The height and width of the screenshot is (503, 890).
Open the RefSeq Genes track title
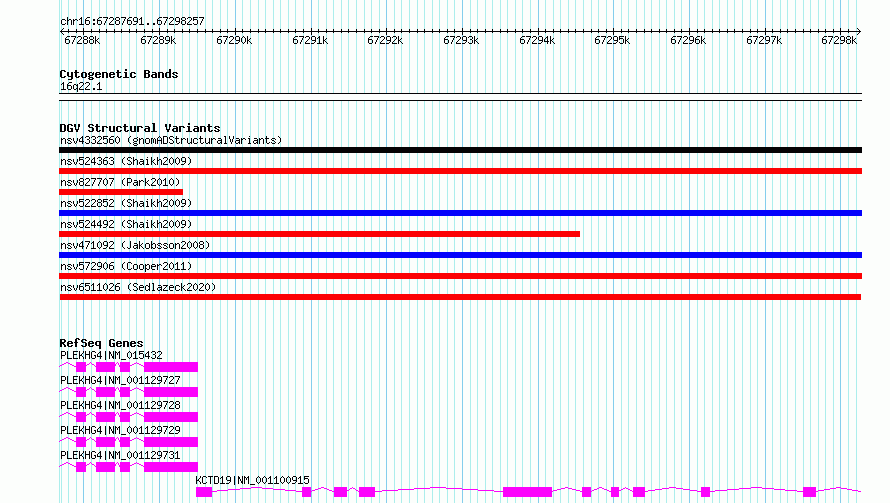(101, 343)
